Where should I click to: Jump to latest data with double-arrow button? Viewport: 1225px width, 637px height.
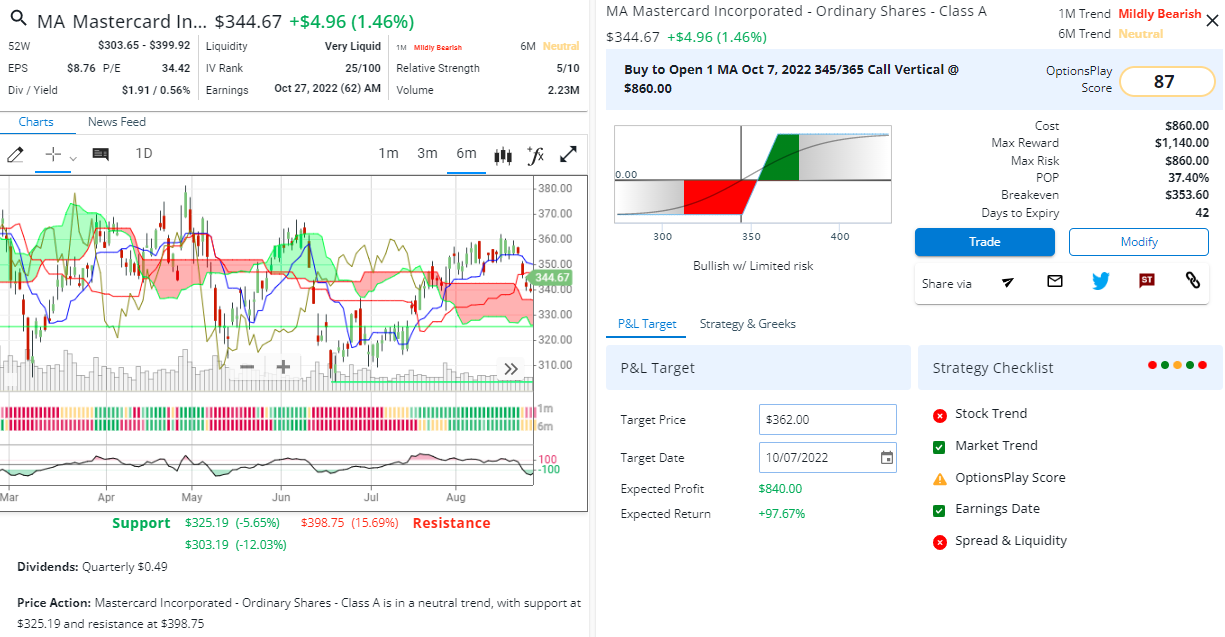click(511, 368)
